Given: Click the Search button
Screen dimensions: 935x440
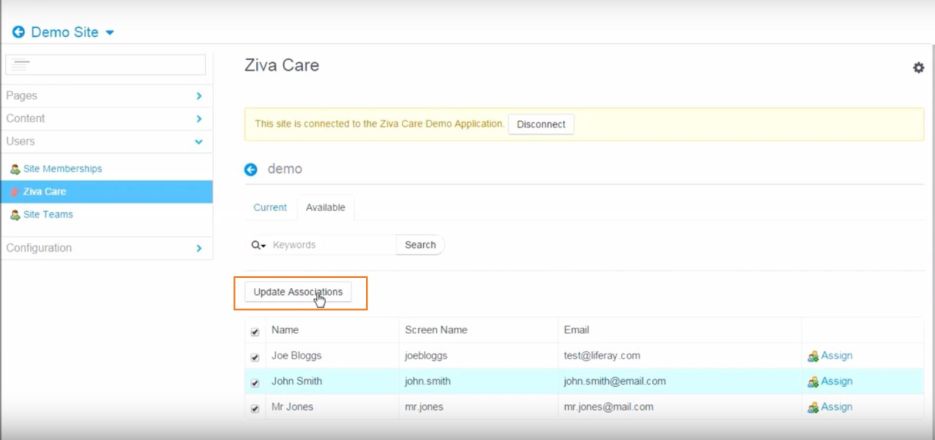Looking at the screenshot, I should 420,244.
